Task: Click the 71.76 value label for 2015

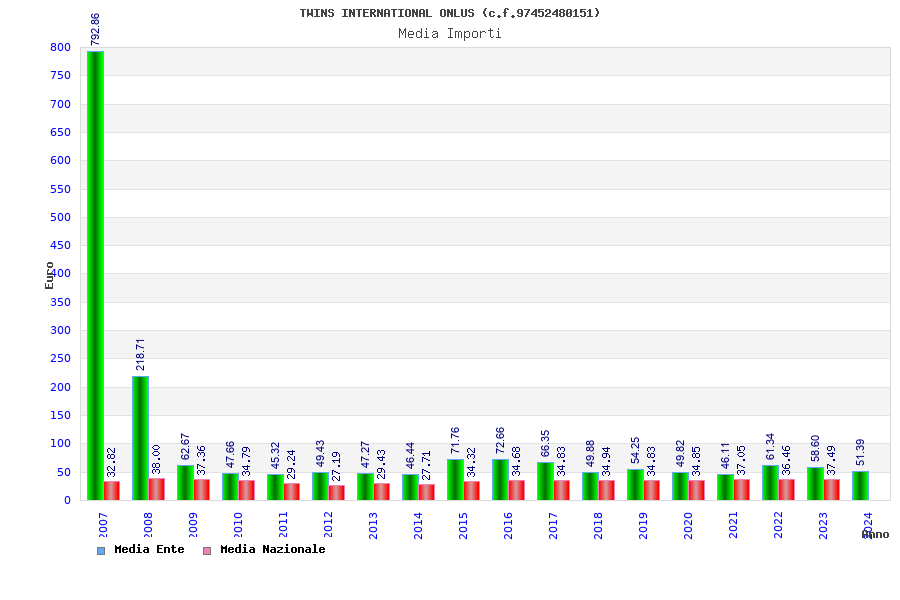Action: pos(455,440)
